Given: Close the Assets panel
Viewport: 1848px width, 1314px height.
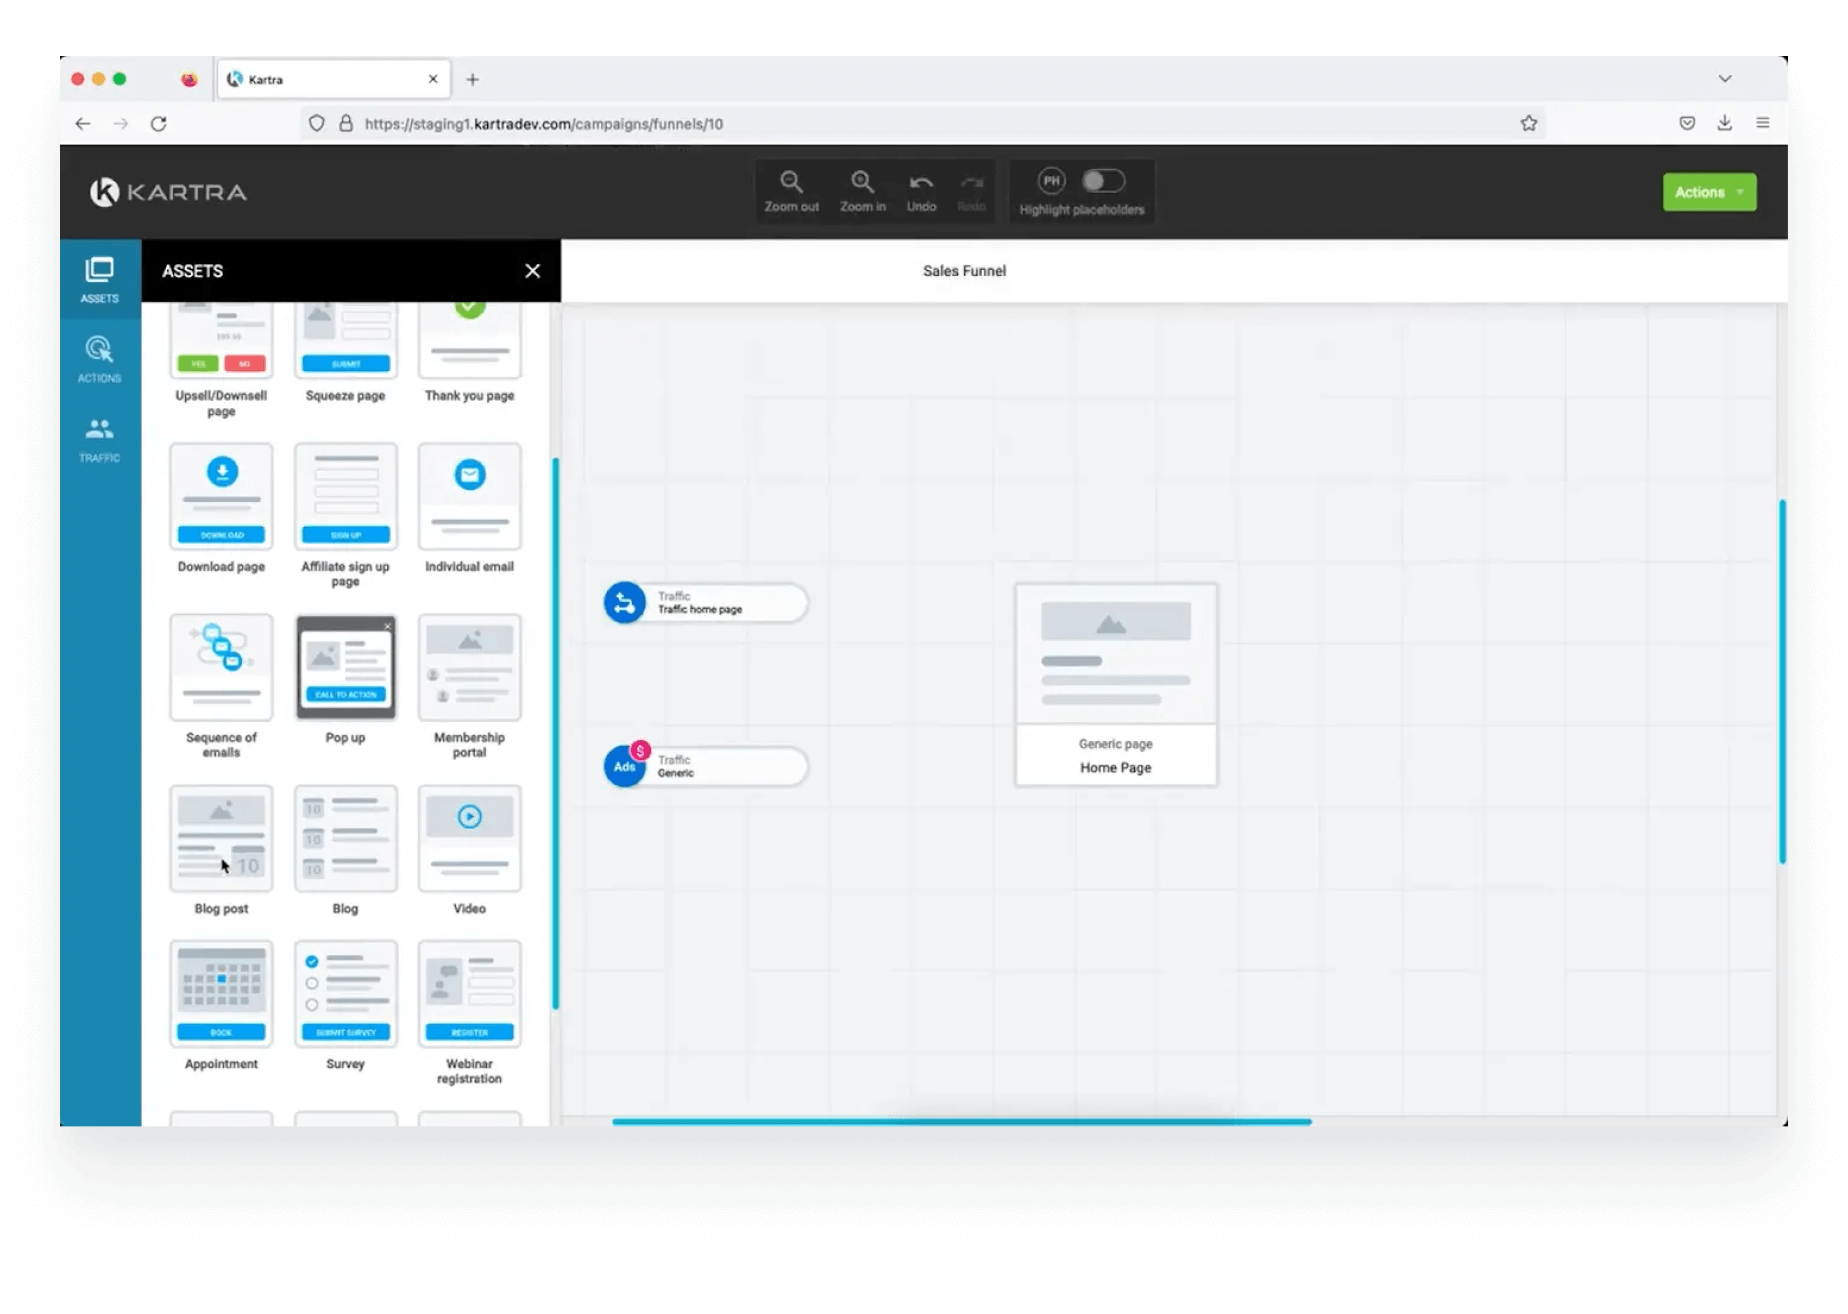Looking at the screenshot, I should click(x=533, y=271).
